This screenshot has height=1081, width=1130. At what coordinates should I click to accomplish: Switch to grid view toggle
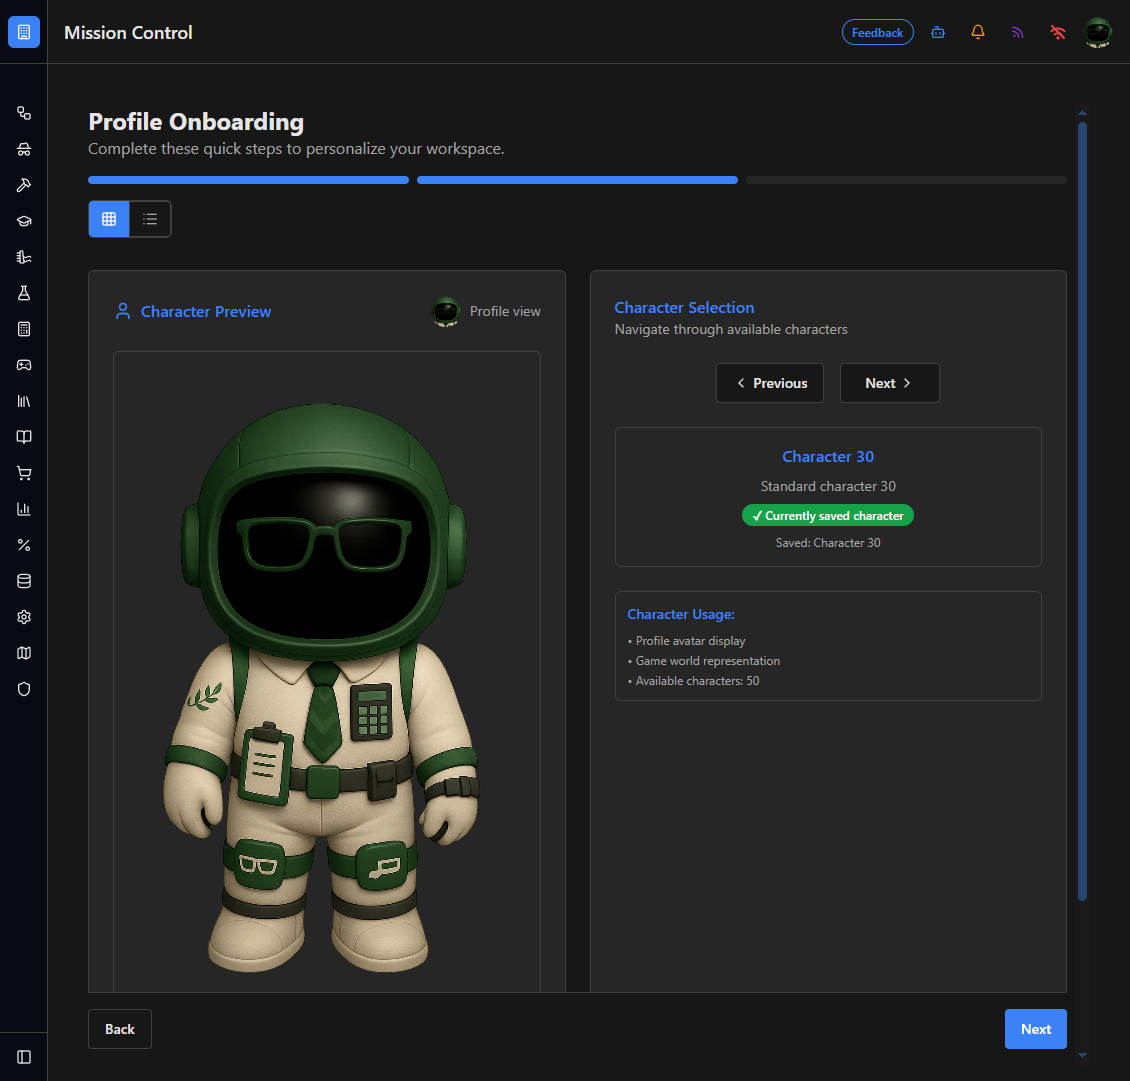109,219
